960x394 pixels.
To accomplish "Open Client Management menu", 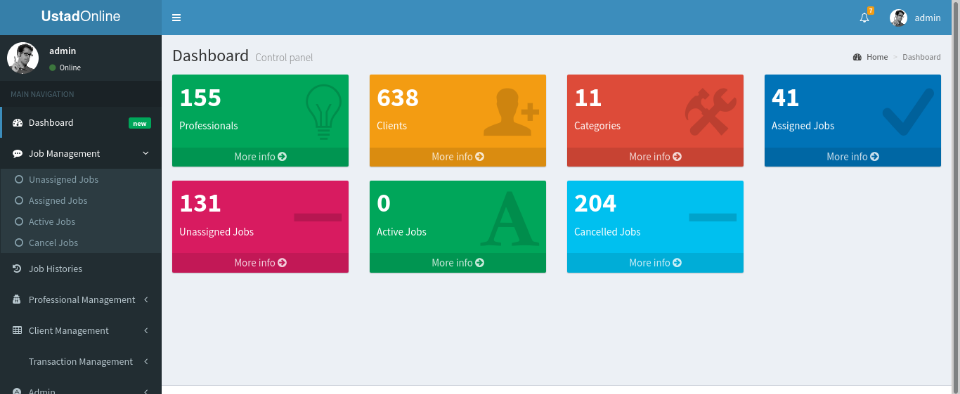I will pyautogui.click(x=81, y=330).
